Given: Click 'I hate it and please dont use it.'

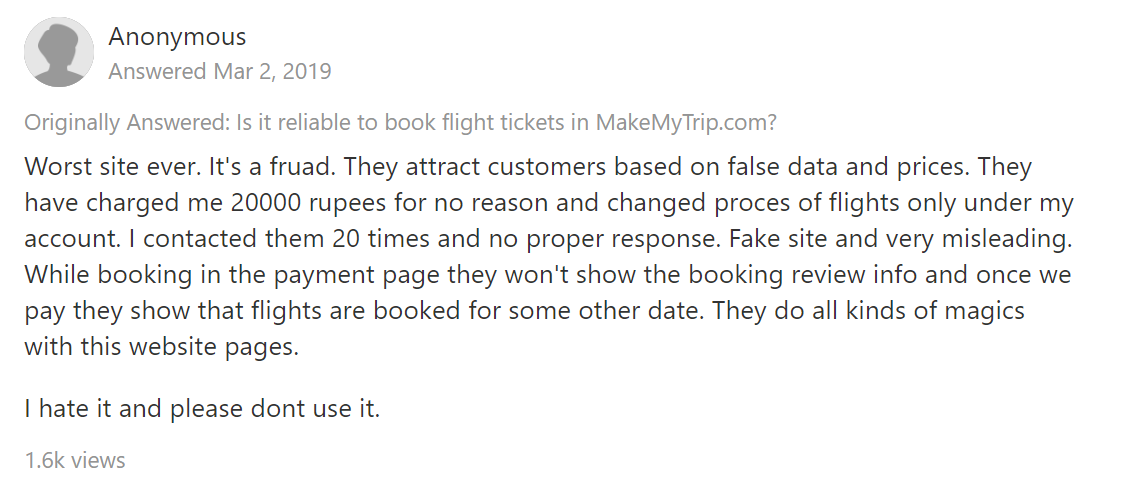Looking at the screenshot, I should 202,408.
